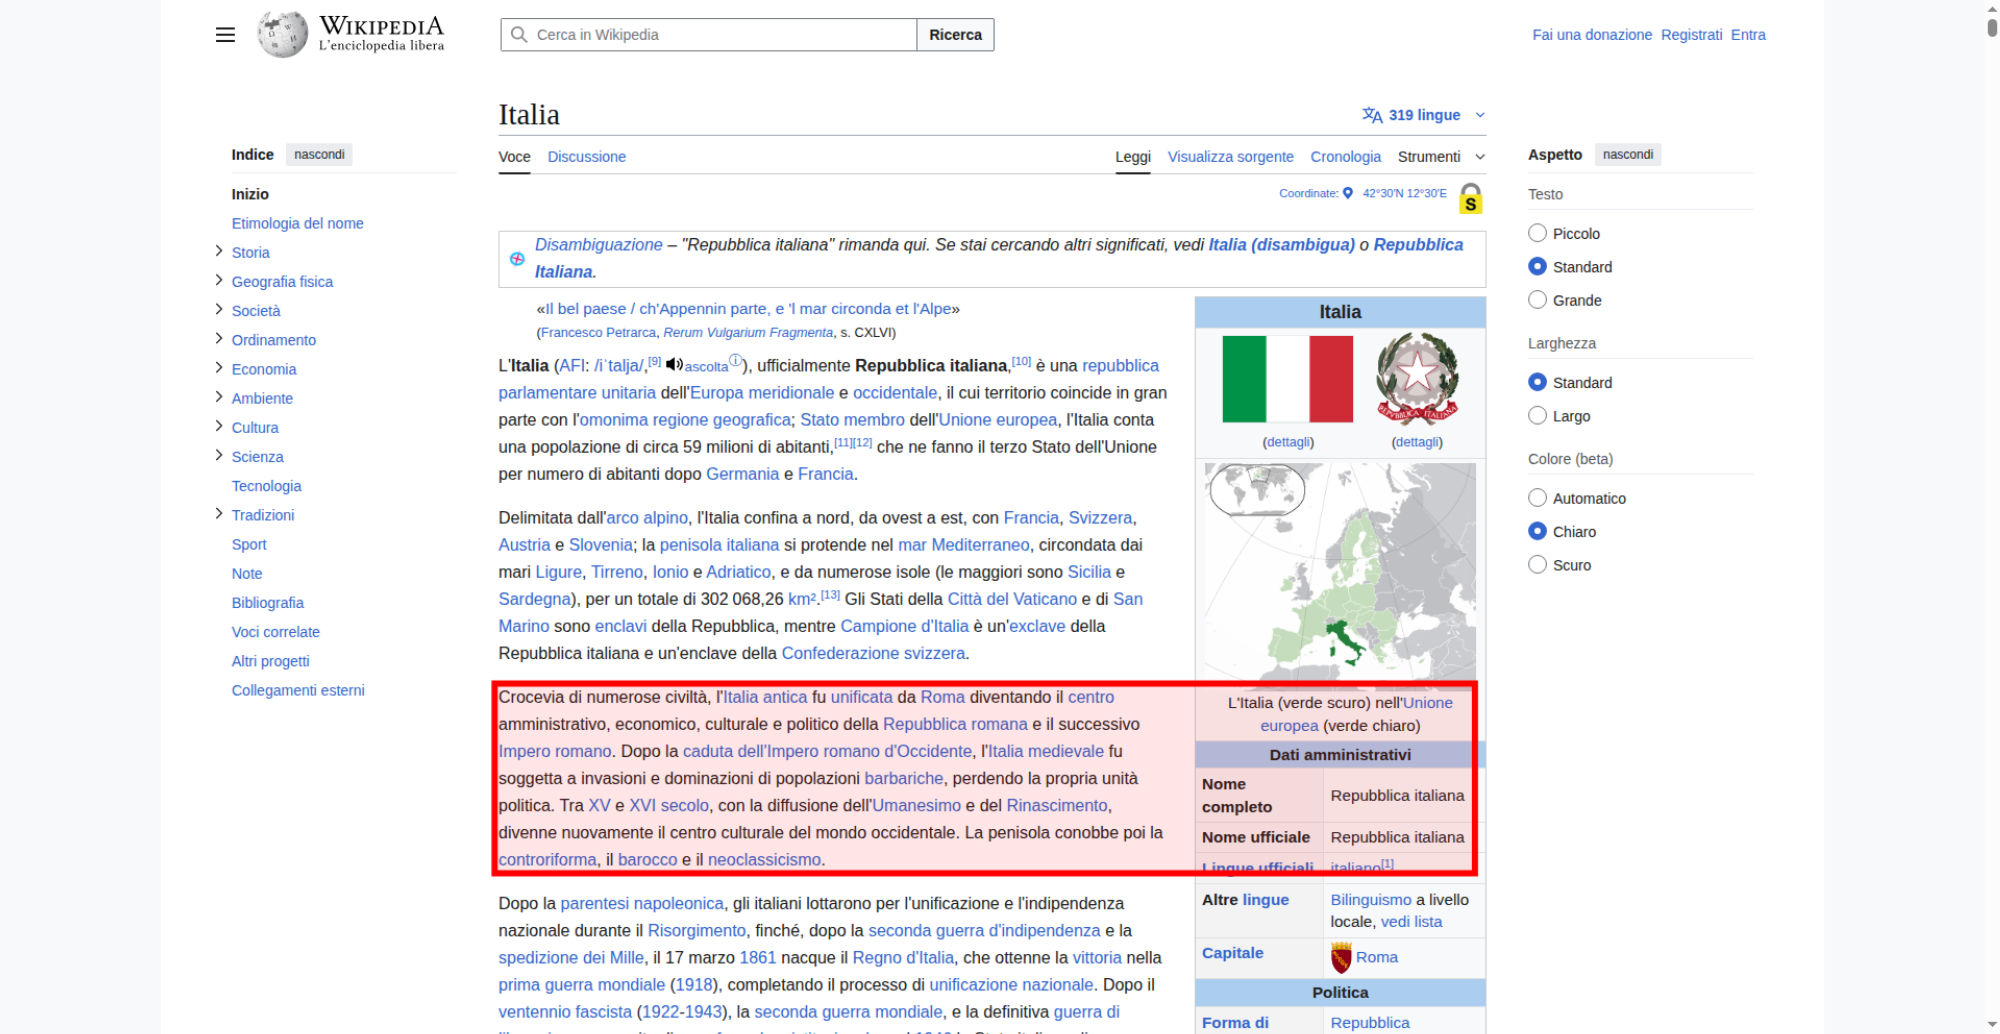Click the Rome coat of arms icon
This screenshot has height=1034, width=2000.
(x=1341, y=957)
